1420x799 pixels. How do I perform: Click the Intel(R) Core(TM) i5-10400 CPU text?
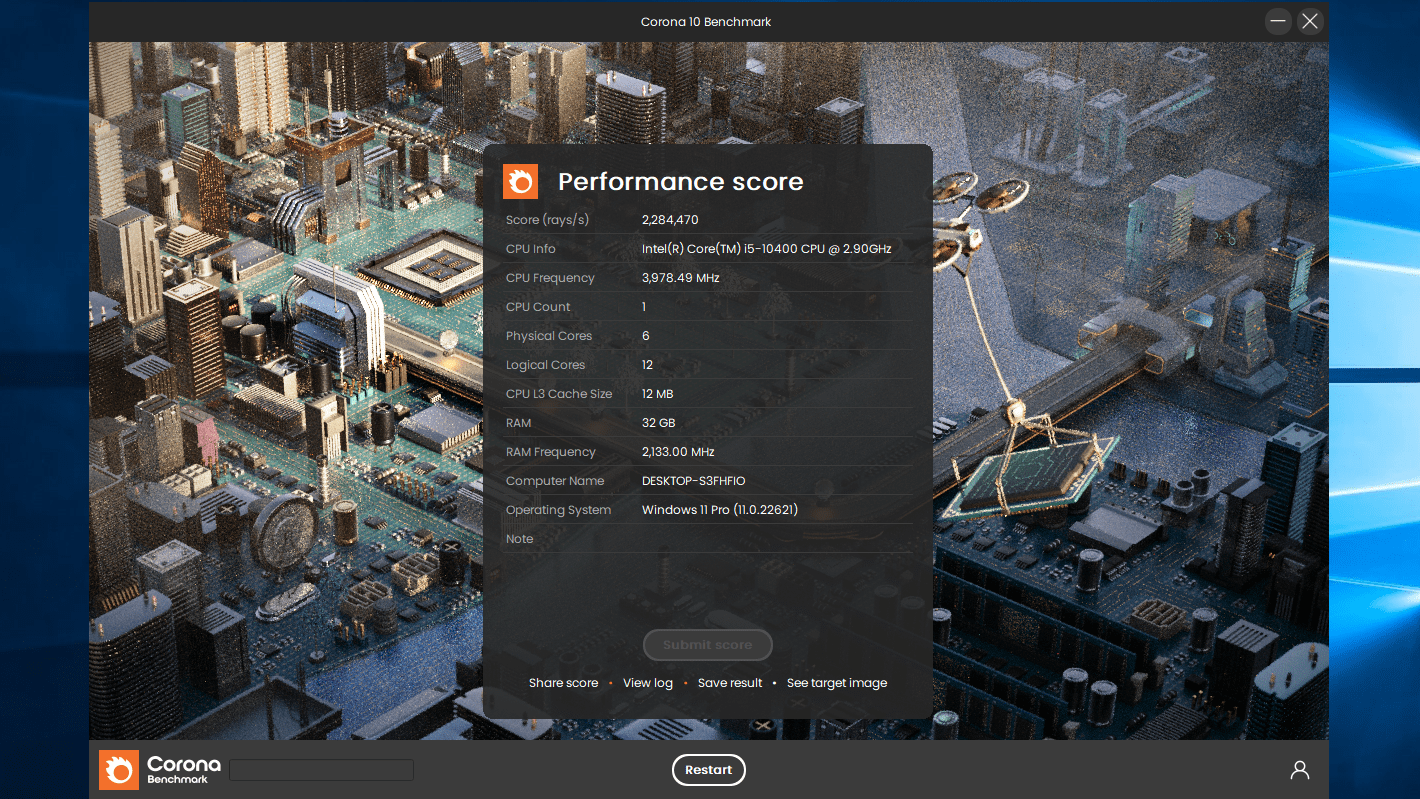(x=766, y=249)
